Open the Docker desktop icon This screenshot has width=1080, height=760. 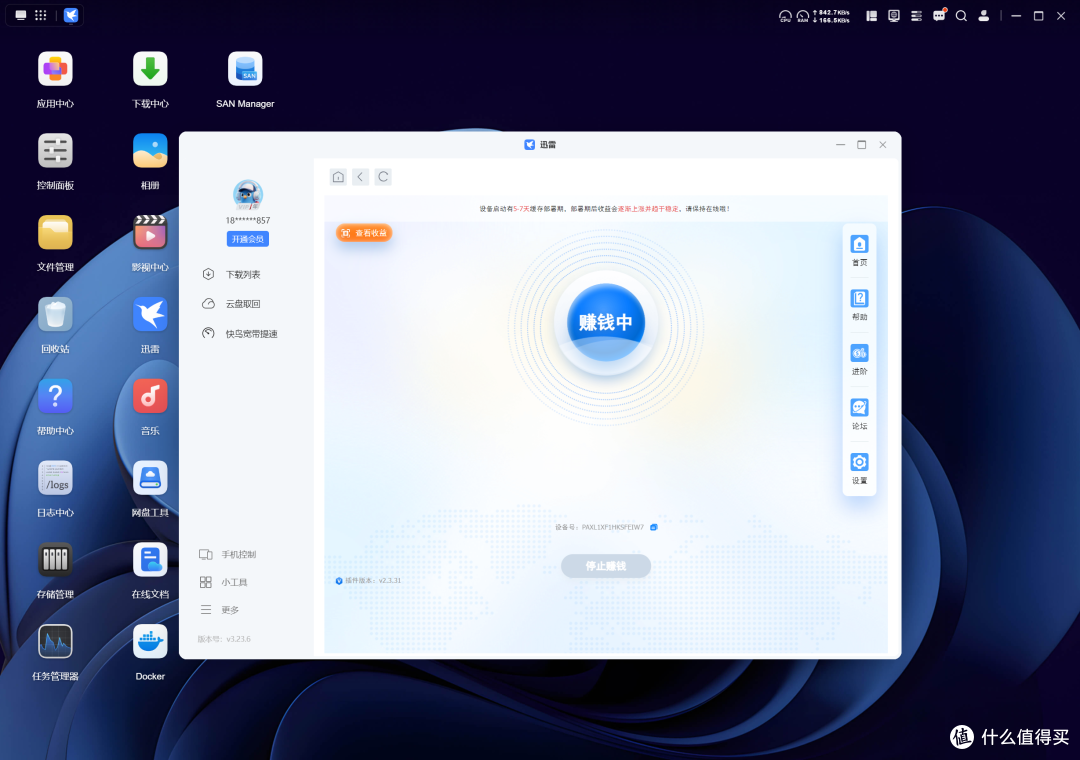pyautogui.click(x=150, y=642)
